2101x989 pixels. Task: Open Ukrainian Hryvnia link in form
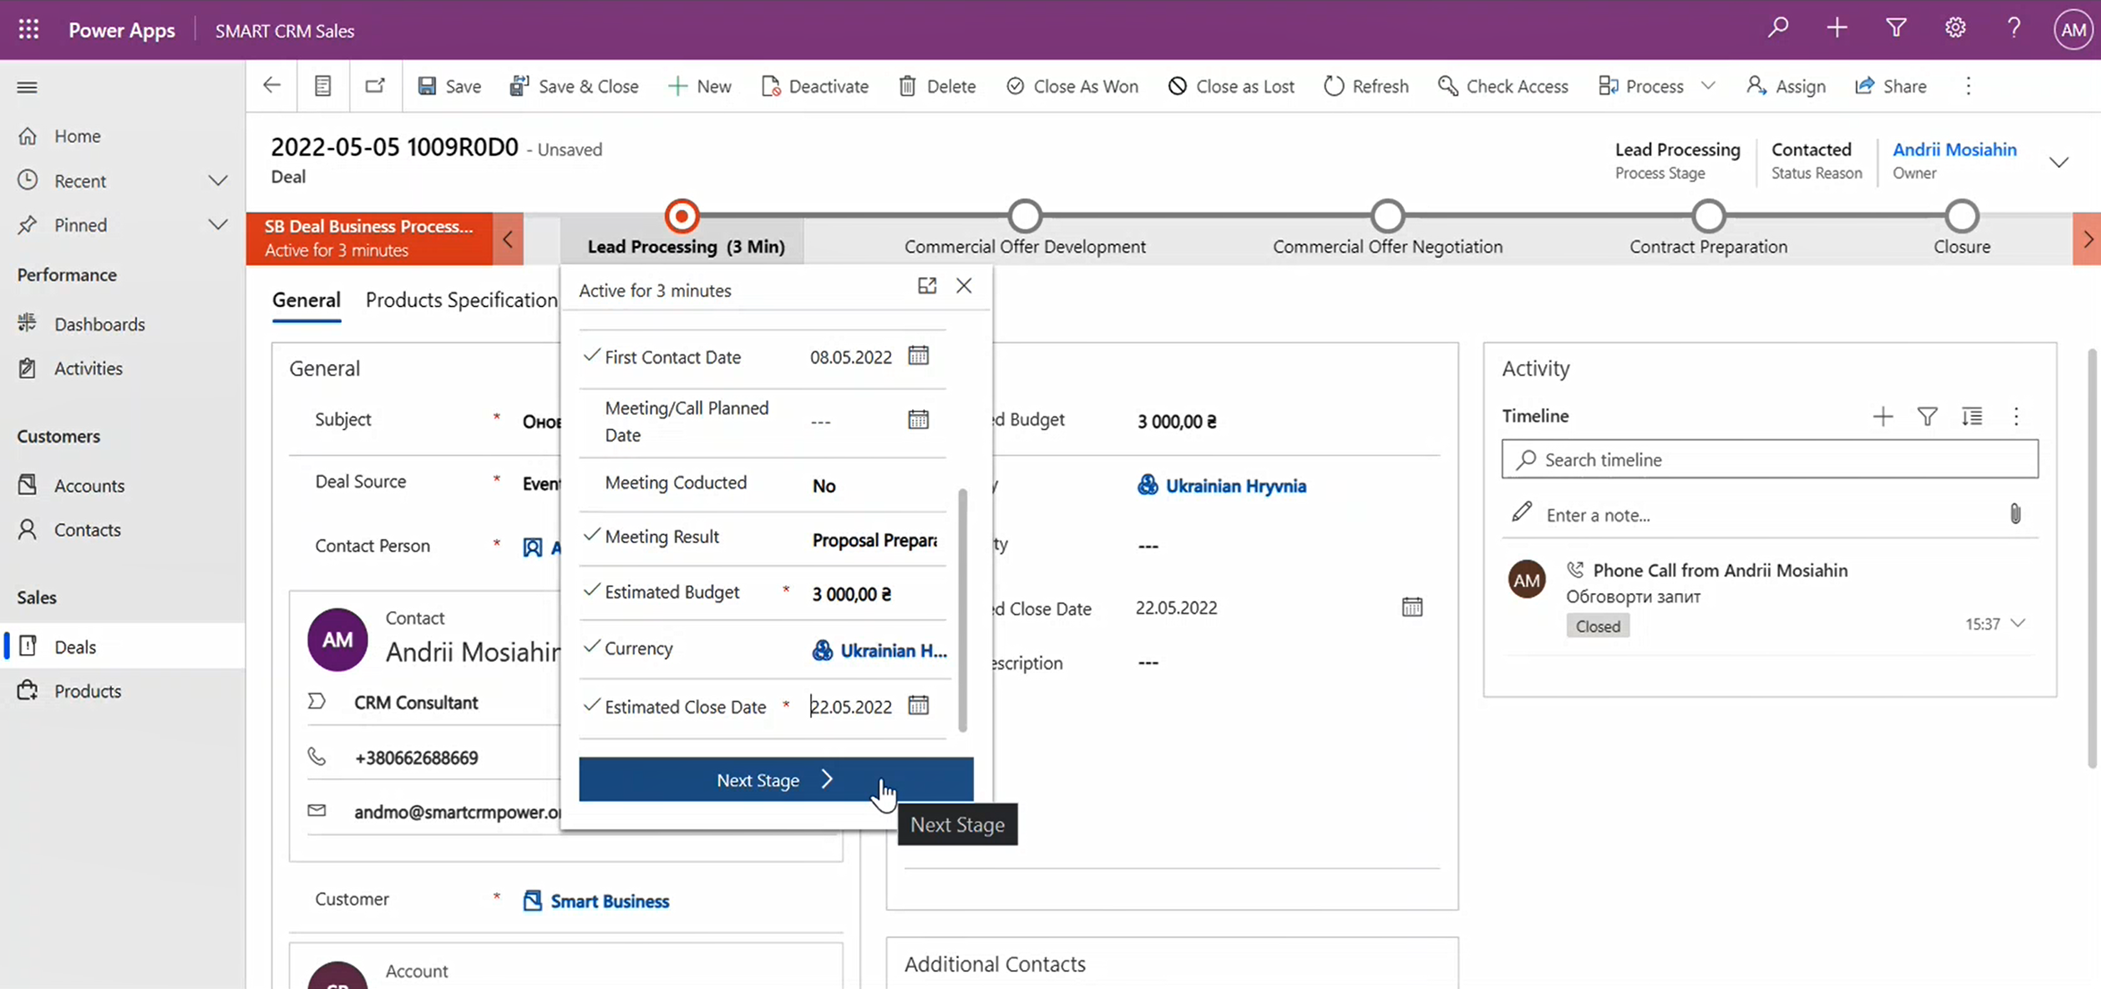click(1235, 486)
